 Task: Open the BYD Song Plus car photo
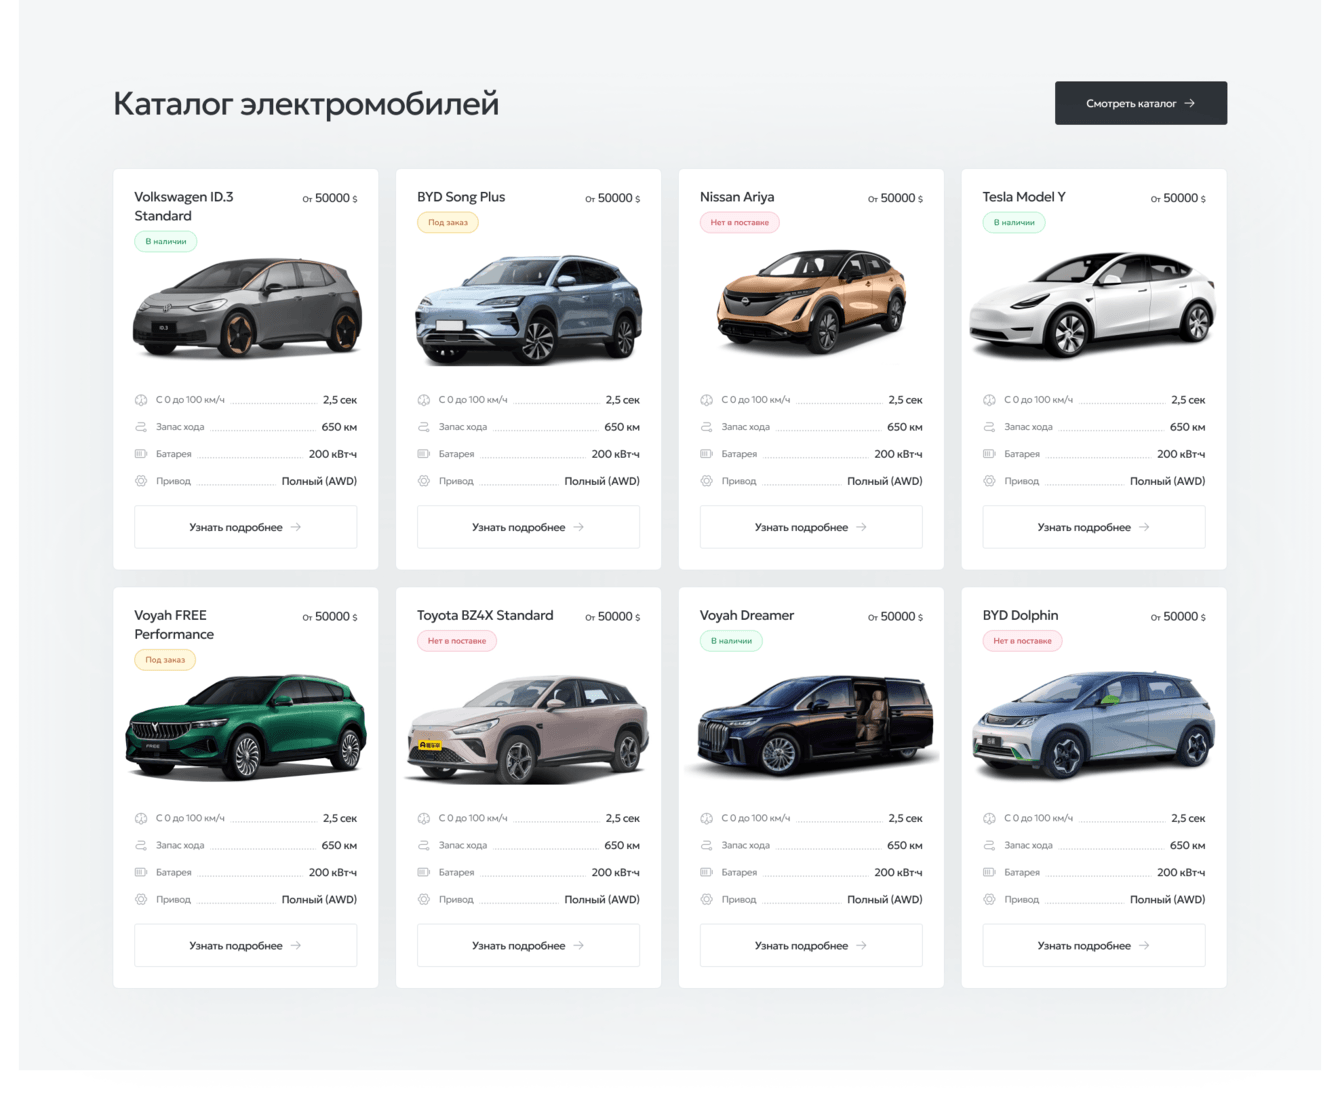(529, 309)
